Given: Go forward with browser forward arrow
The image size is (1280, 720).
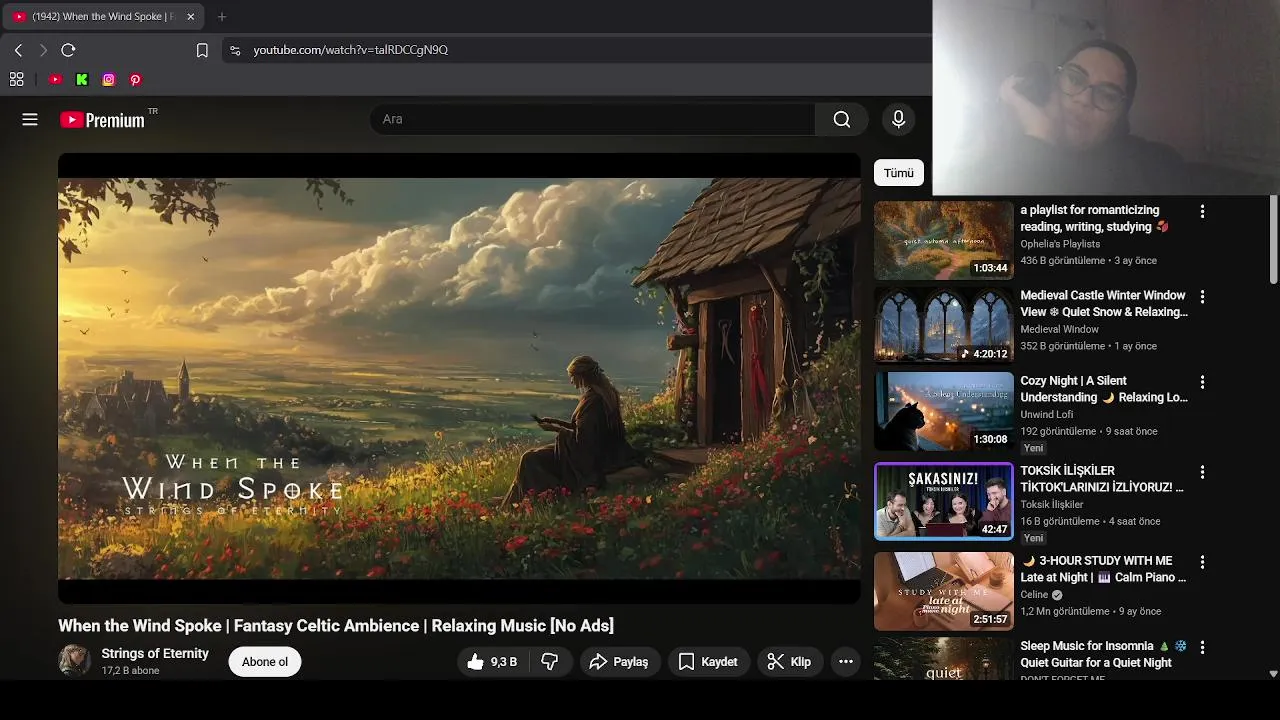Looking at the screenshot, I should click(43, 50).
